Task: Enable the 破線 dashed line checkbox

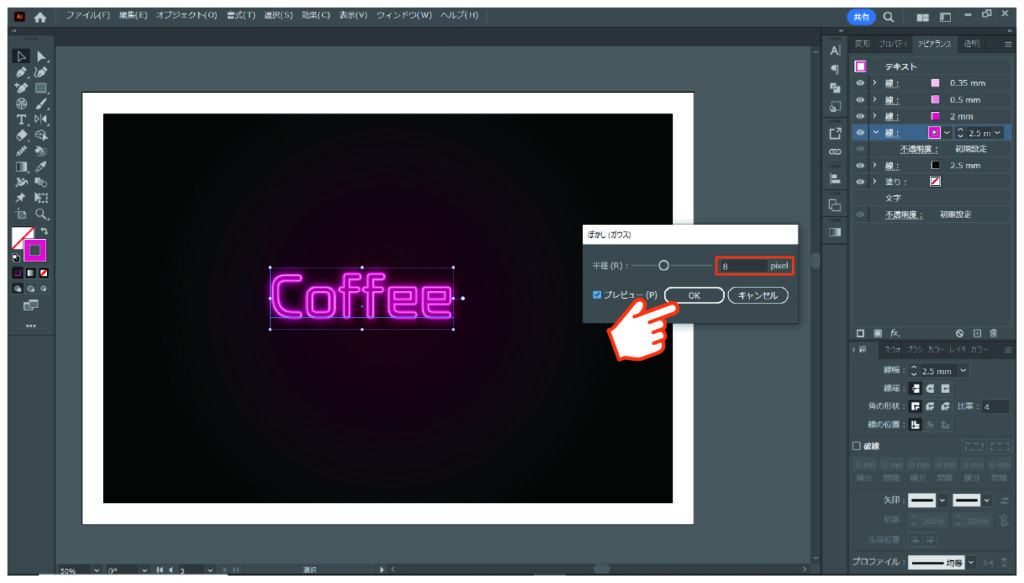Action: 856,446
